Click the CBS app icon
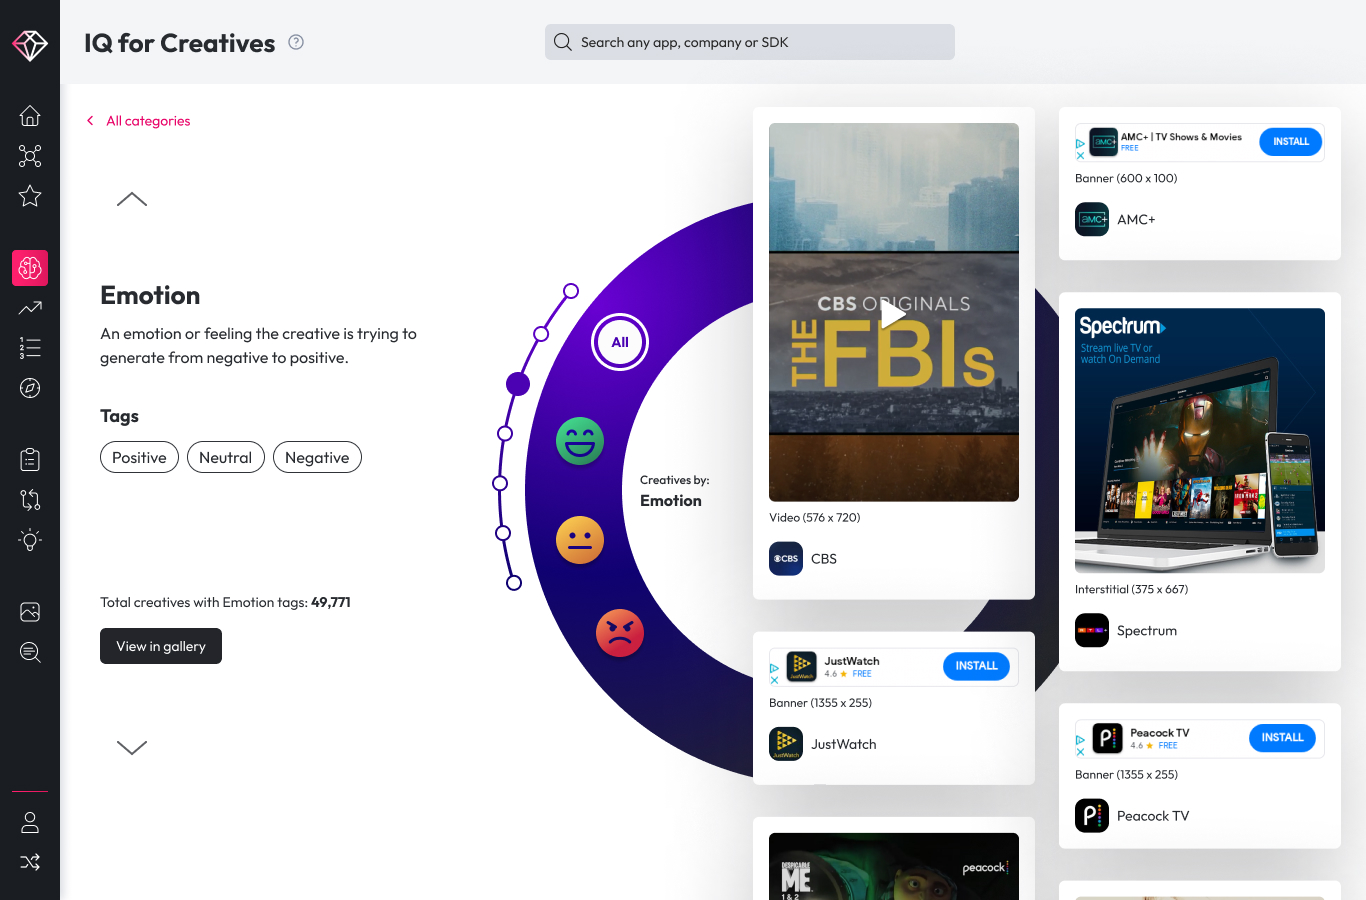The height and width of the screenshot is (900, 1366). [786, 558]
